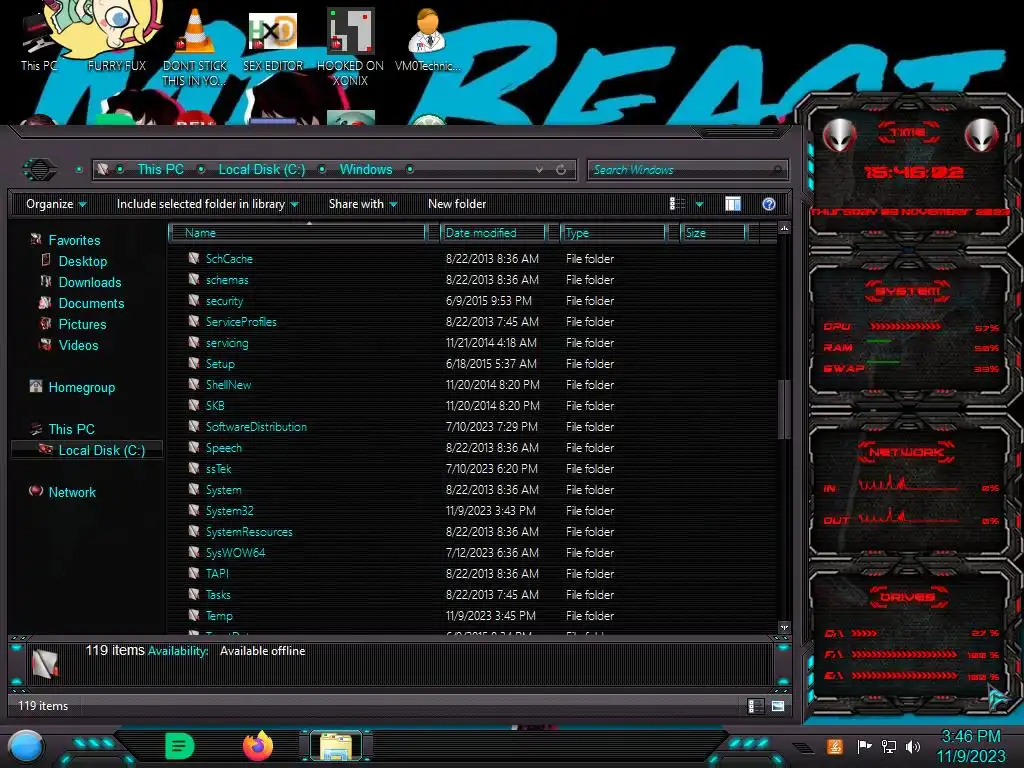Refresh the Windows folder address bar
The width and height of the screenshot is (1024, 768).
[x=561, y=170]
